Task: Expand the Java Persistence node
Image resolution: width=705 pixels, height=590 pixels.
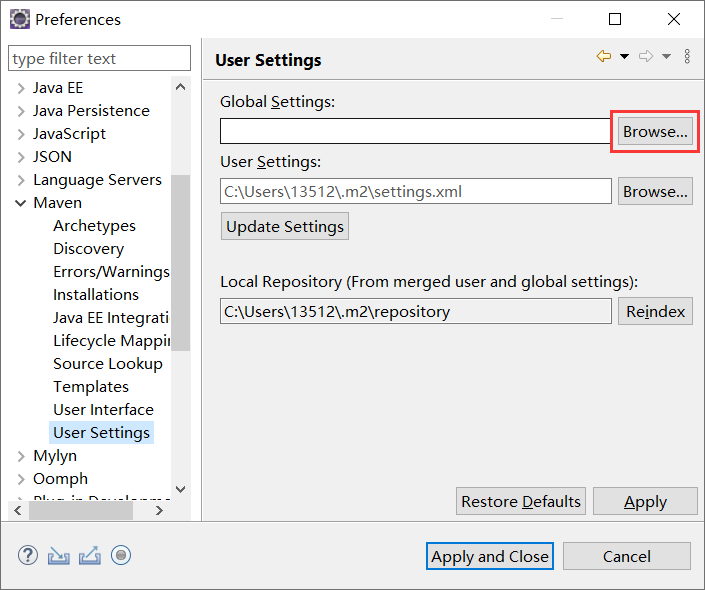Action: (21, 111)
